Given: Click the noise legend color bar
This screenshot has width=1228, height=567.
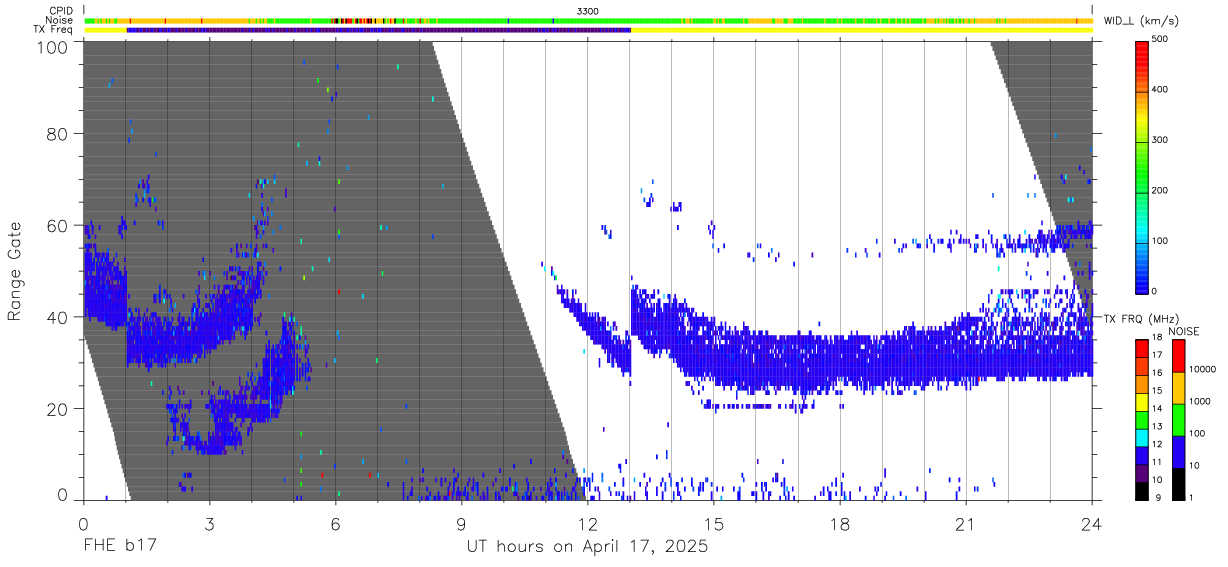Looking at the screenshot, I should point(1177,418).
